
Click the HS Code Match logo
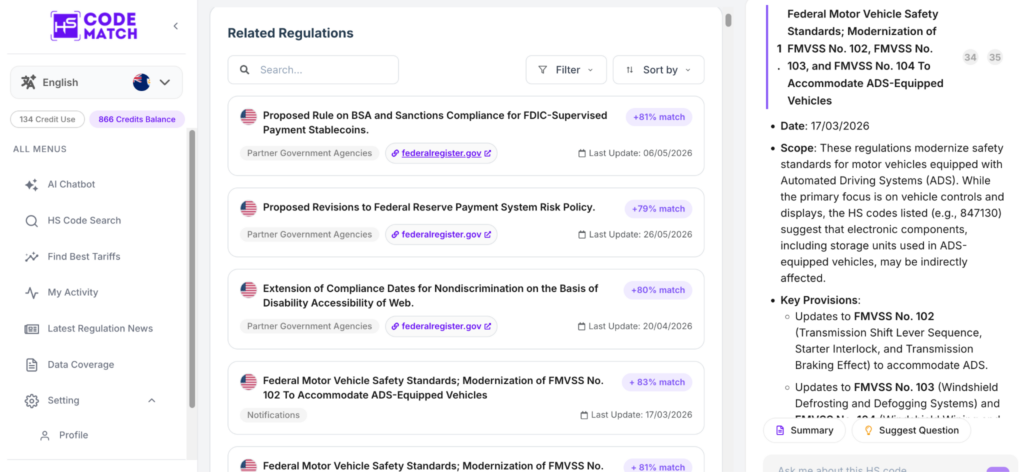point(93,26)
